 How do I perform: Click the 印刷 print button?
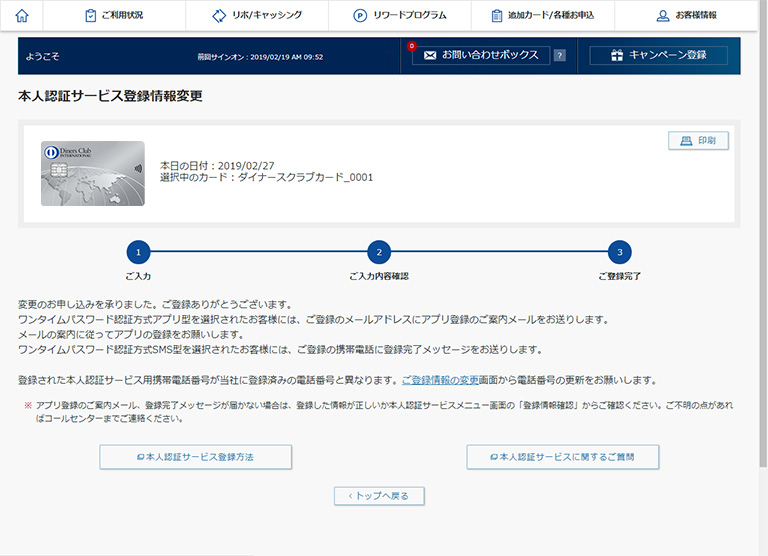tap(698, 141)
